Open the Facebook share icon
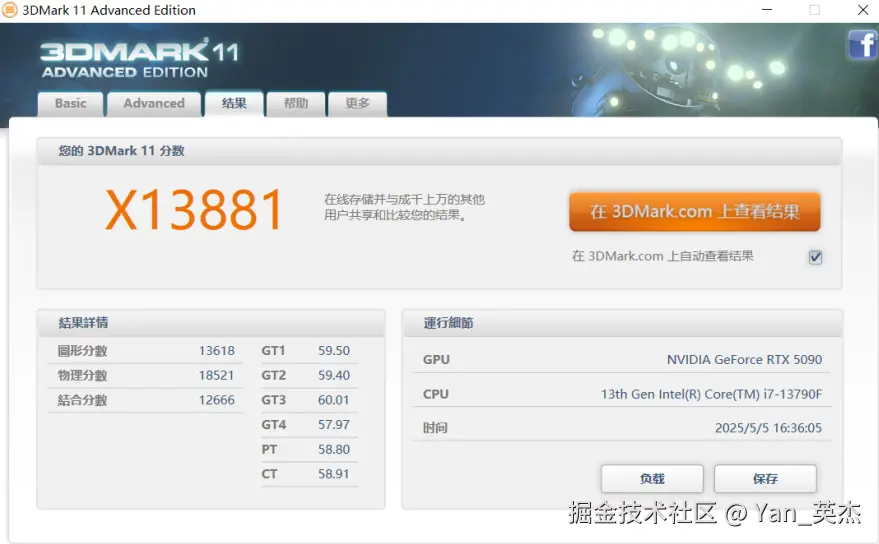 pos(862,45)
